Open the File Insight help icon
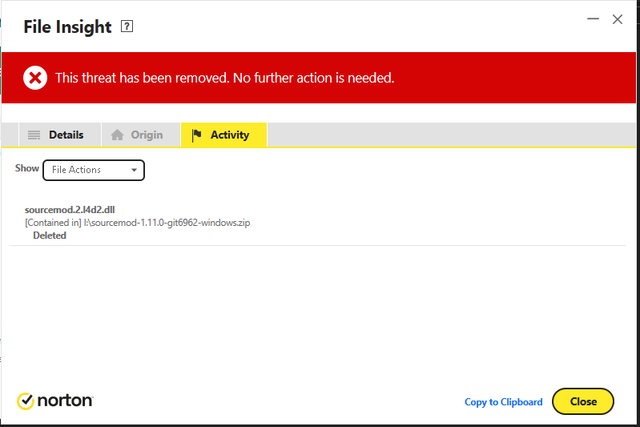Viewport: 640px width, 427px height. coord(127,27)
